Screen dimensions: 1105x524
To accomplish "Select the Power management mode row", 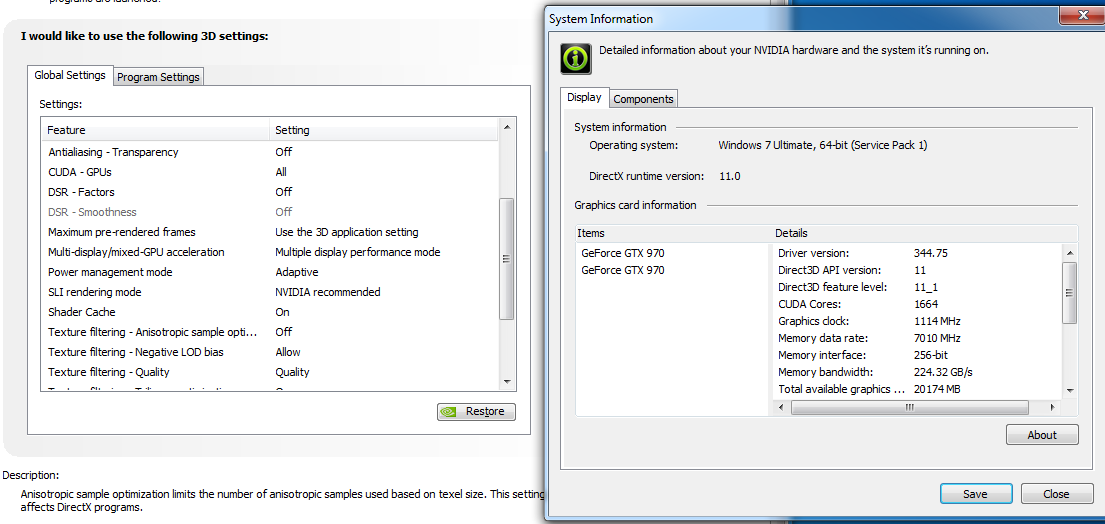I will point(269,272).
